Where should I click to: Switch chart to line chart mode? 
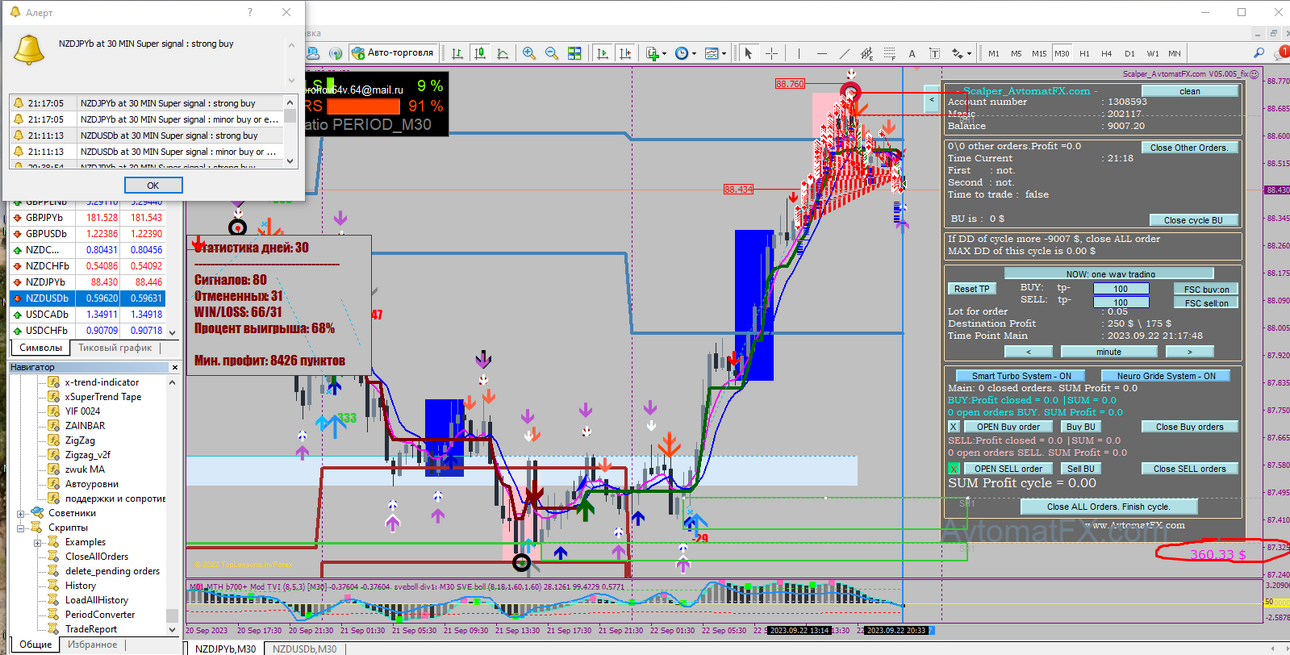pyautogui.click(x=502, y=53)
